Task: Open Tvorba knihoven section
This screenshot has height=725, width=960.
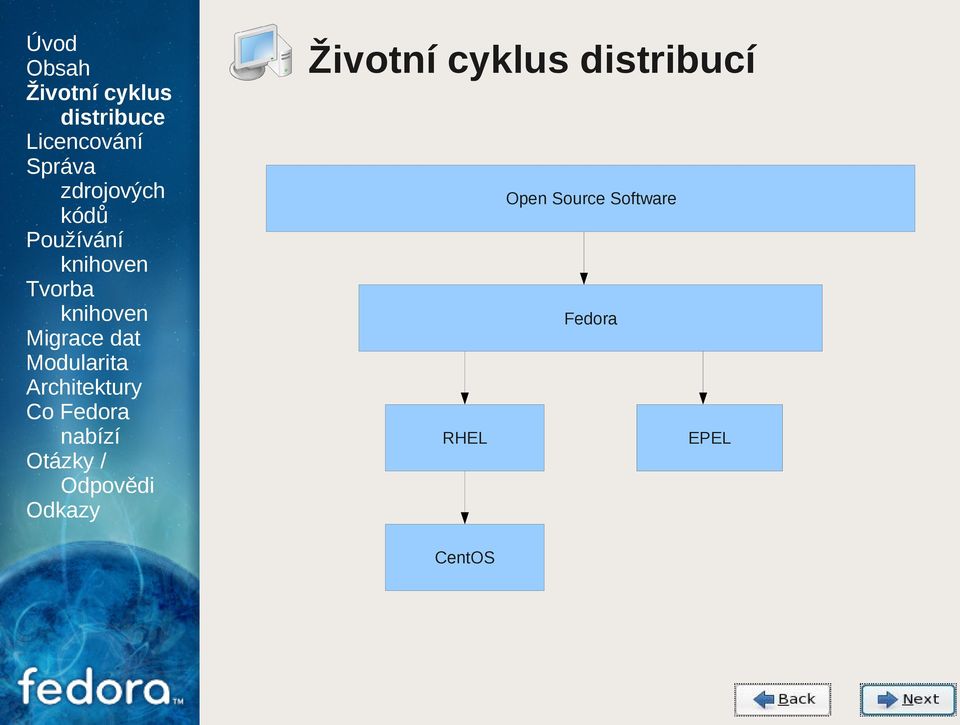Action: 87,301
